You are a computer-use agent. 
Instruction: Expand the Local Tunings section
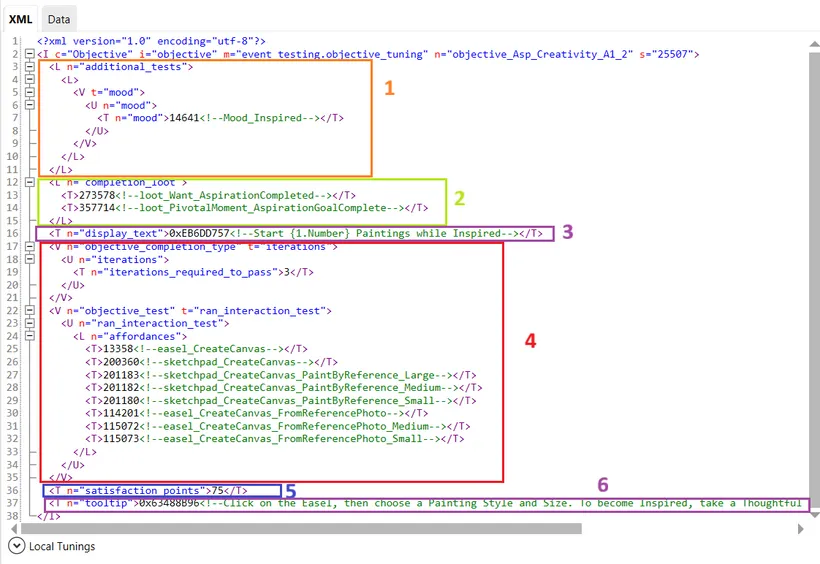(x=16, y=546)
